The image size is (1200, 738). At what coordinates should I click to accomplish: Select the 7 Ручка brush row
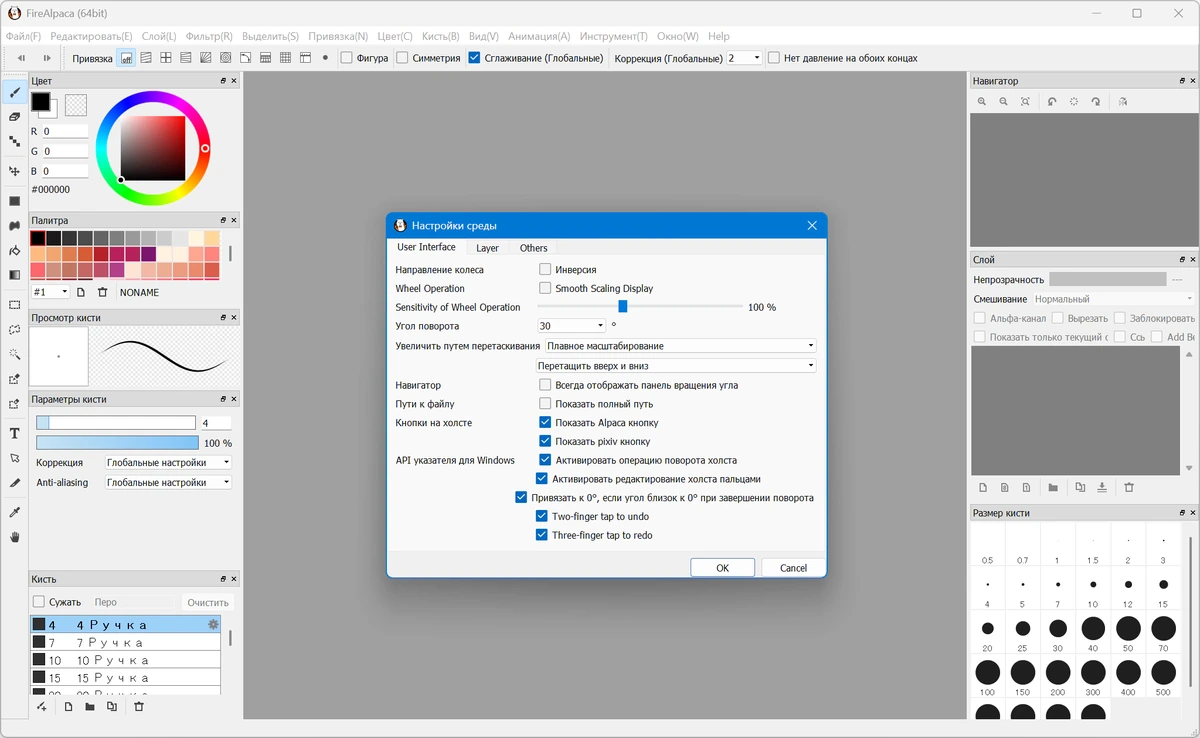coord(125,642)
